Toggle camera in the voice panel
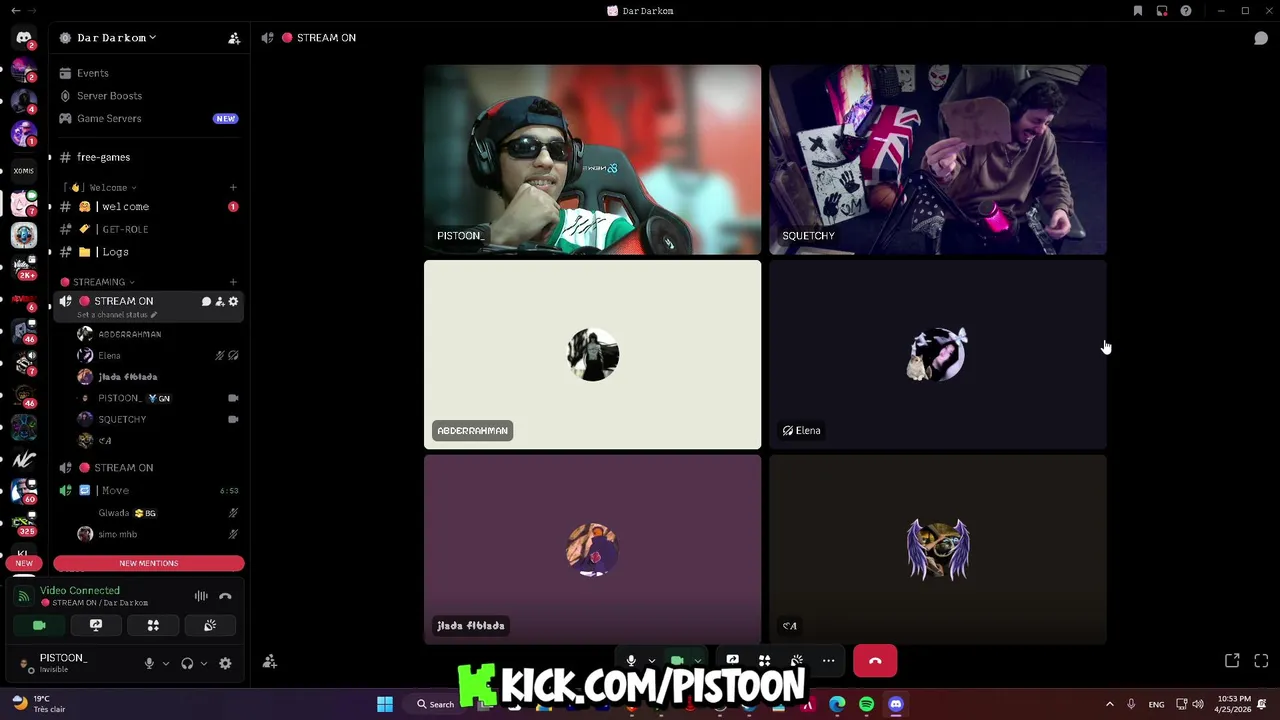This screenshot has width=1280, height=720. tap(39, 625)
